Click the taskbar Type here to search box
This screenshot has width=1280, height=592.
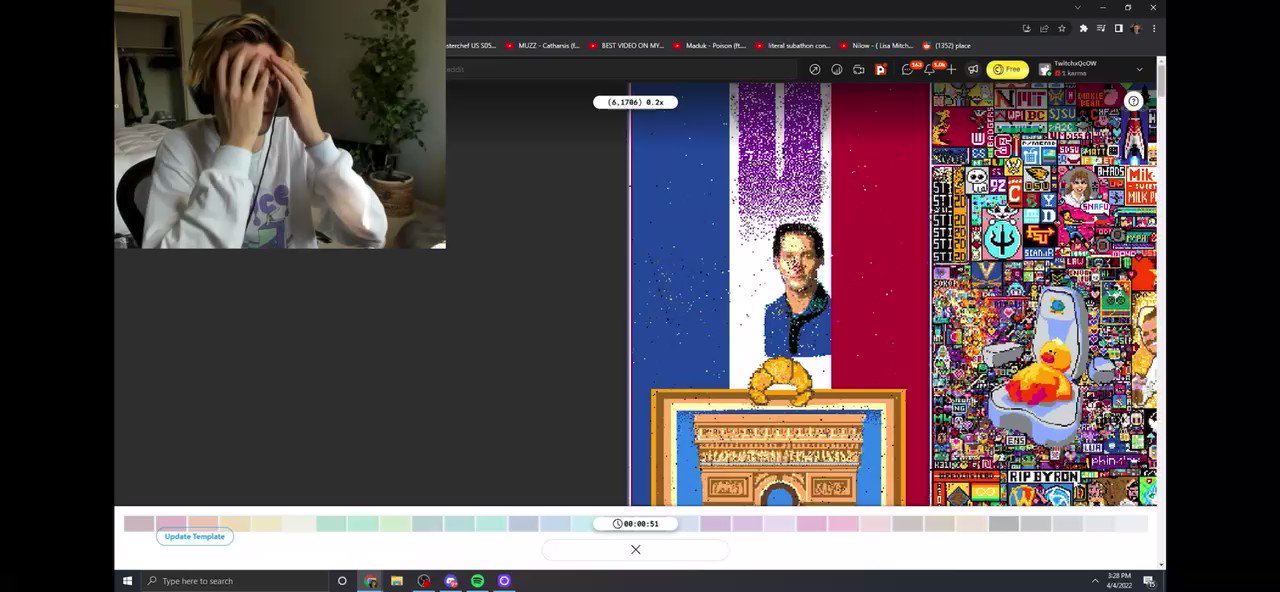click(235, 580)
